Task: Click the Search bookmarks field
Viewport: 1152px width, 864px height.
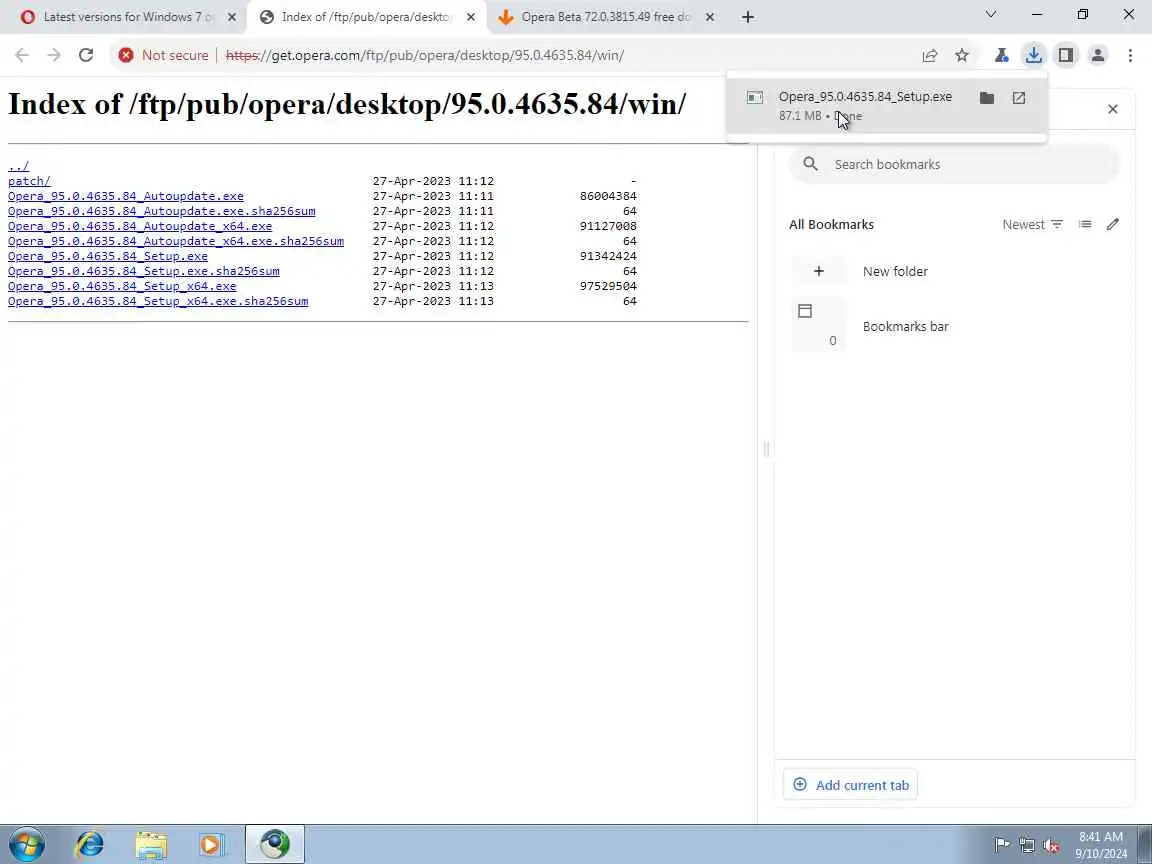Action: click(954, 164)
